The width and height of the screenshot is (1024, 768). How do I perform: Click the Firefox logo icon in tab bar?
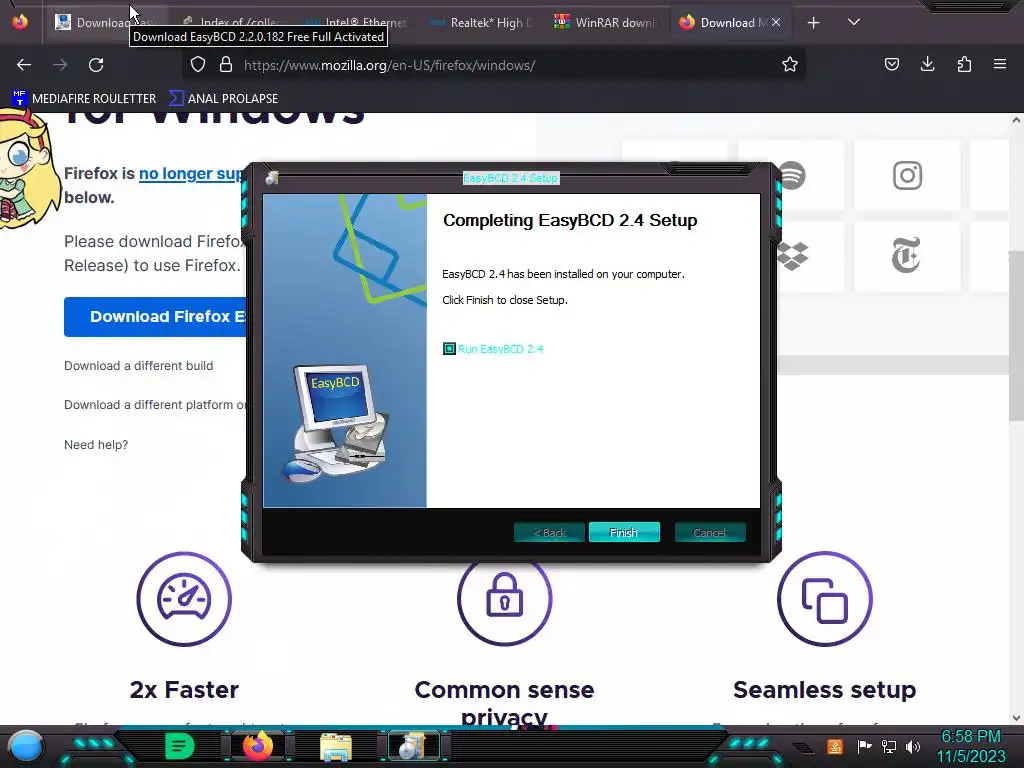coord(20,22)
